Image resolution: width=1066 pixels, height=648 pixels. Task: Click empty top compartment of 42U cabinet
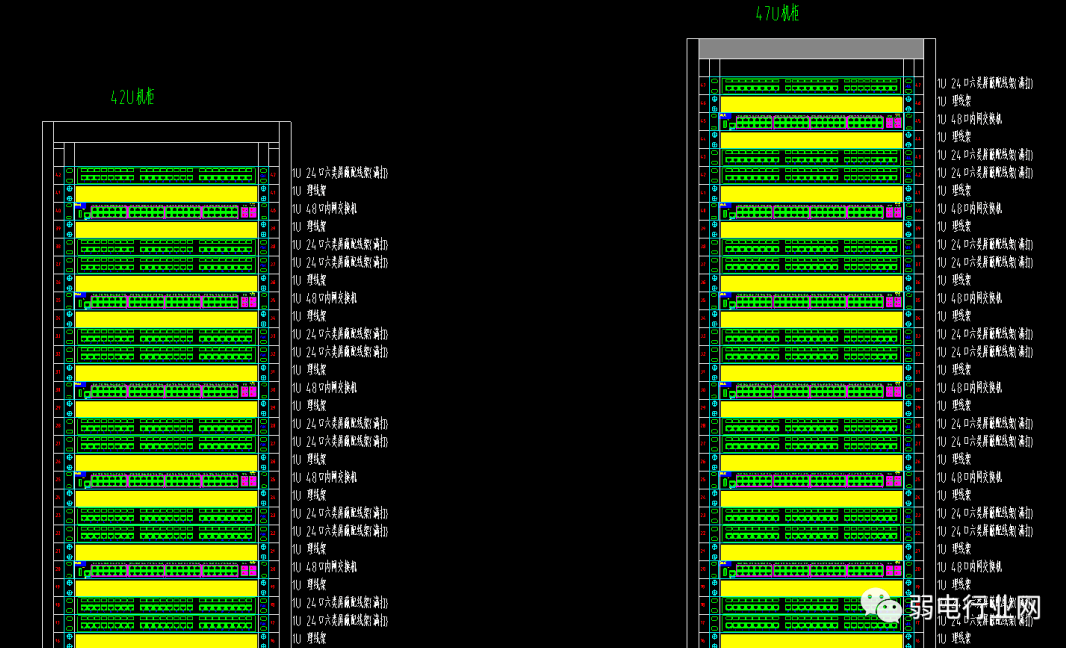pyautogui.click(x=166, y=132)
